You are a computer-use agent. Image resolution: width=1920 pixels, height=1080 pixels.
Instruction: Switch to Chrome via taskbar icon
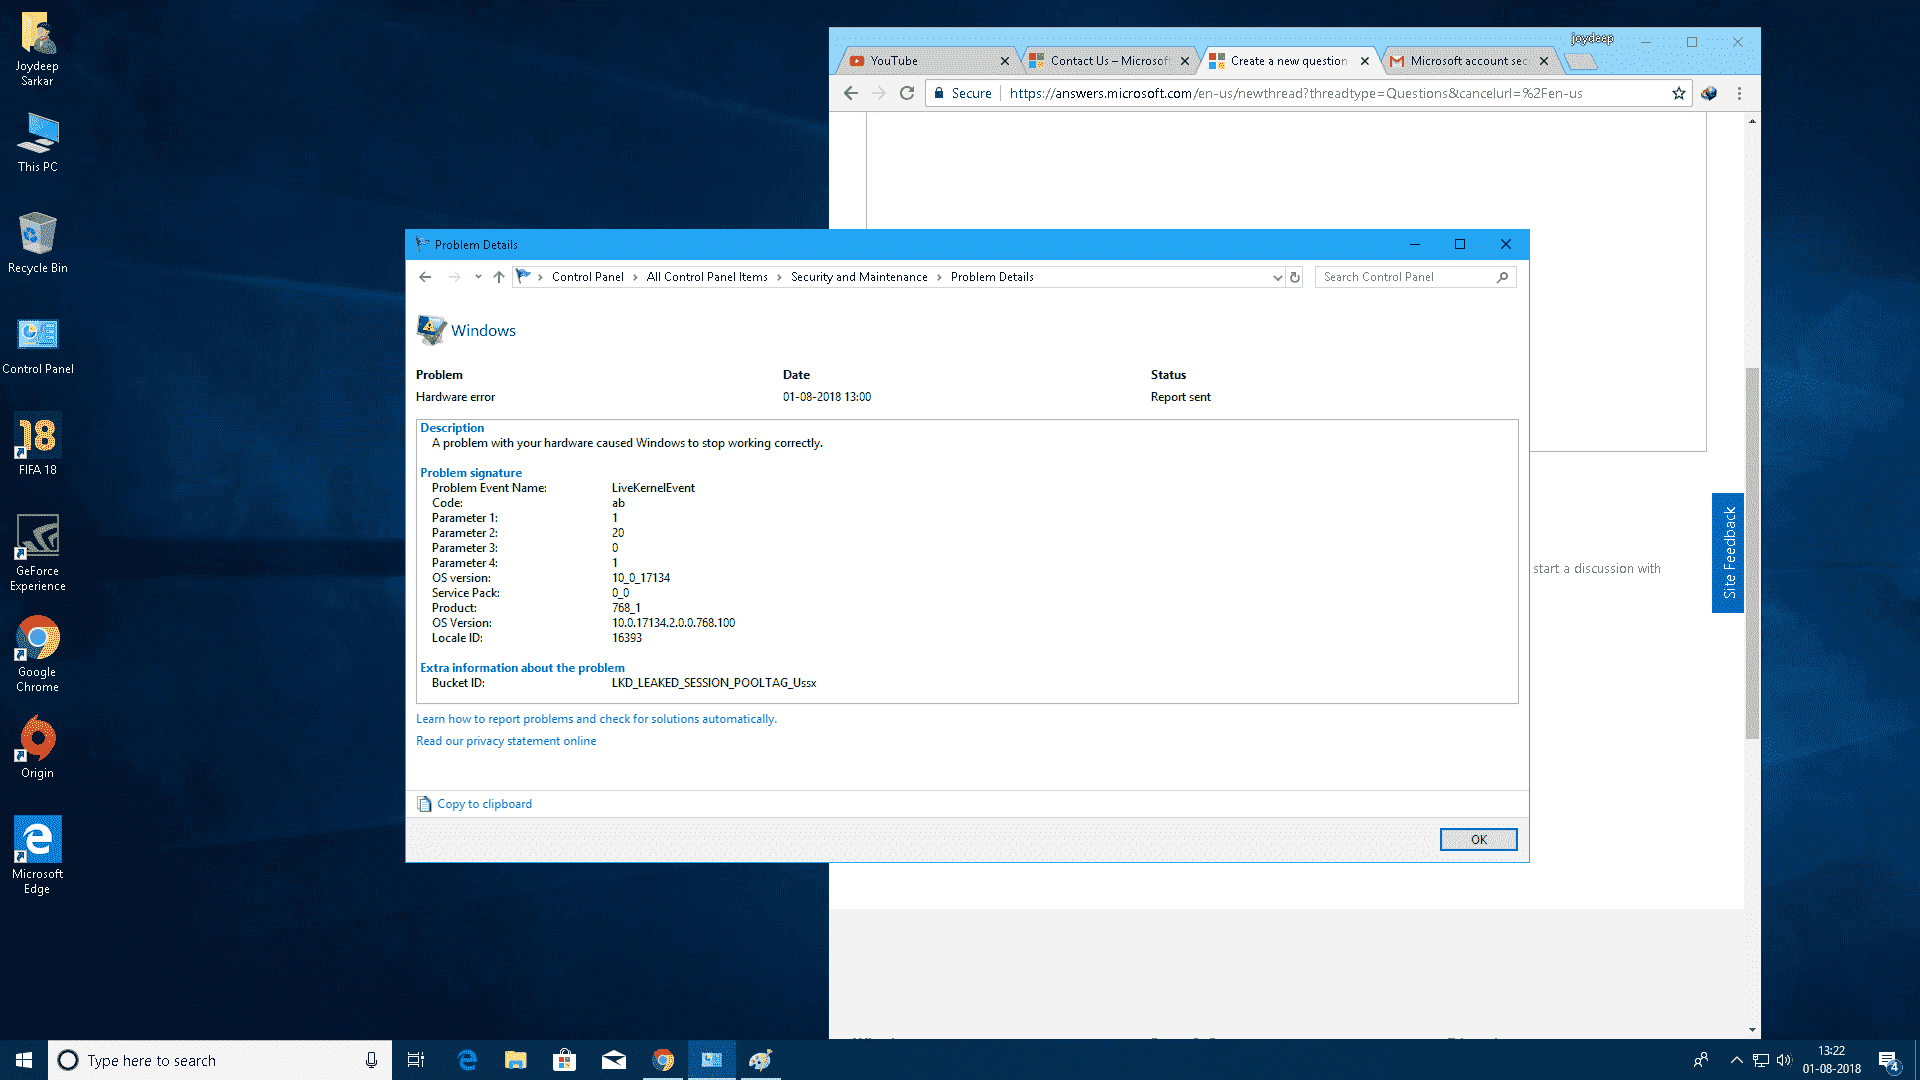(x=662, y=1060)
